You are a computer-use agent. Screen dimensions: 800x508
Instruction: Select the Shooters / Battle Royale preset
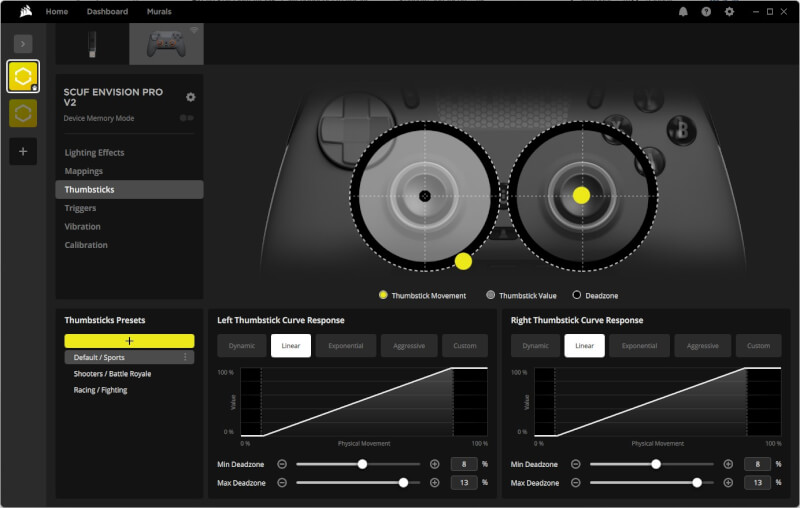112,374
